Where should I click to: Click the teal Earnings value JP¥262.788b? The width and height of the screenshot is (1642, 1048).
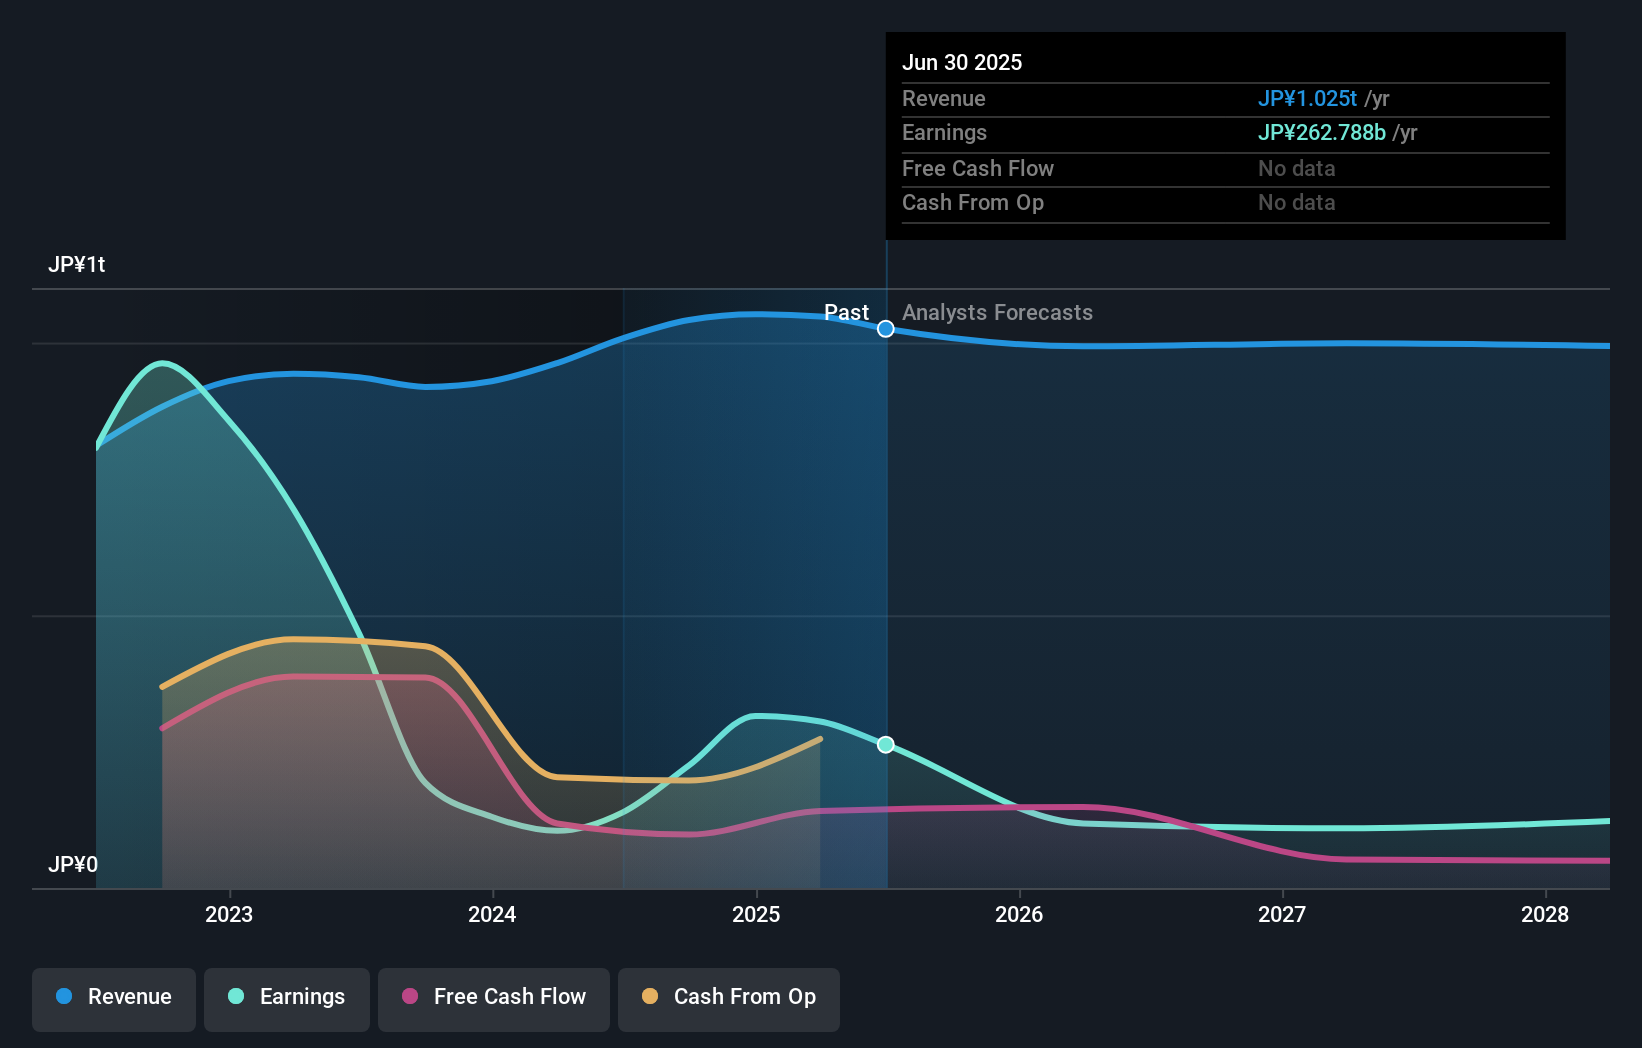[x=1321, y=132]
